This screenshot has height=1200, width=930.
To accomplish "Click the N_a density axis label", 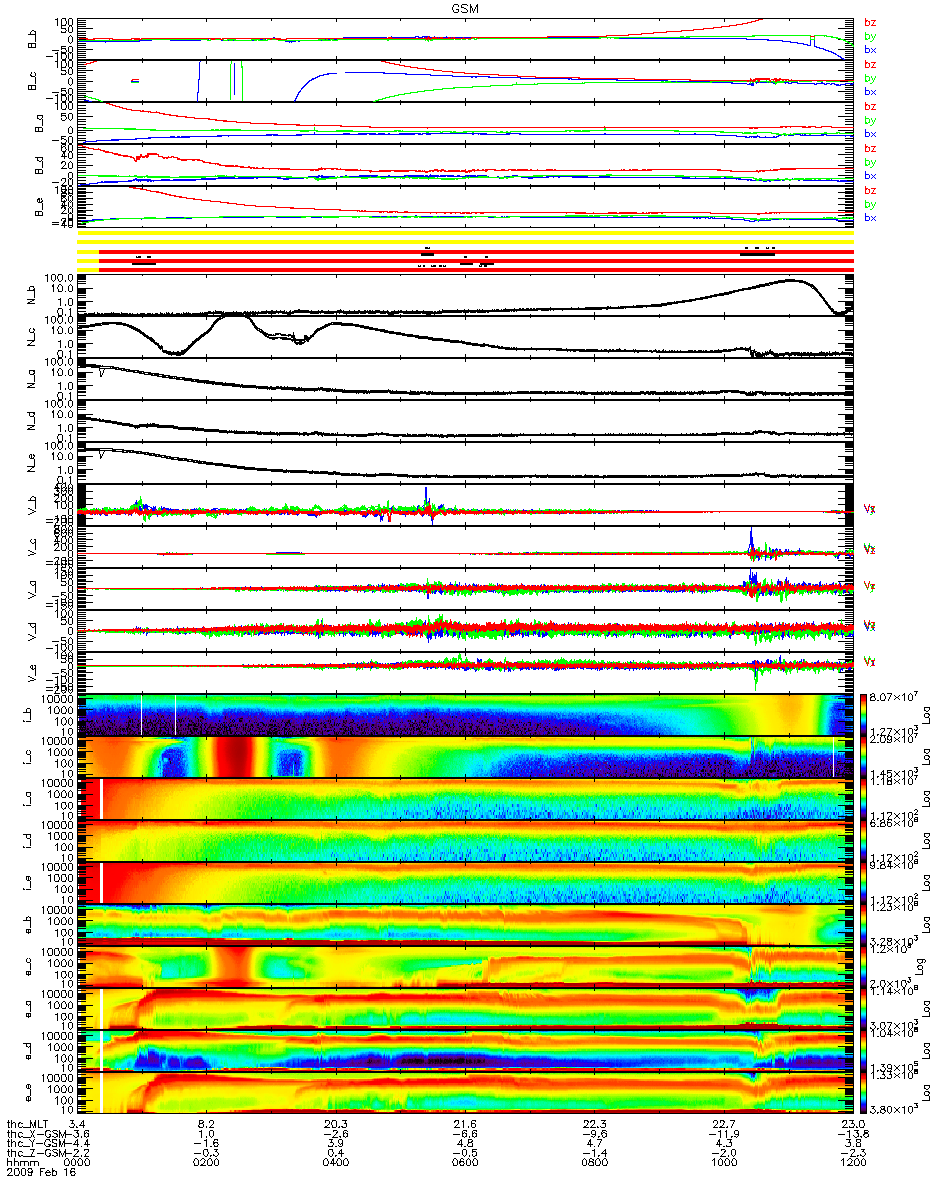I will [30, 380].
